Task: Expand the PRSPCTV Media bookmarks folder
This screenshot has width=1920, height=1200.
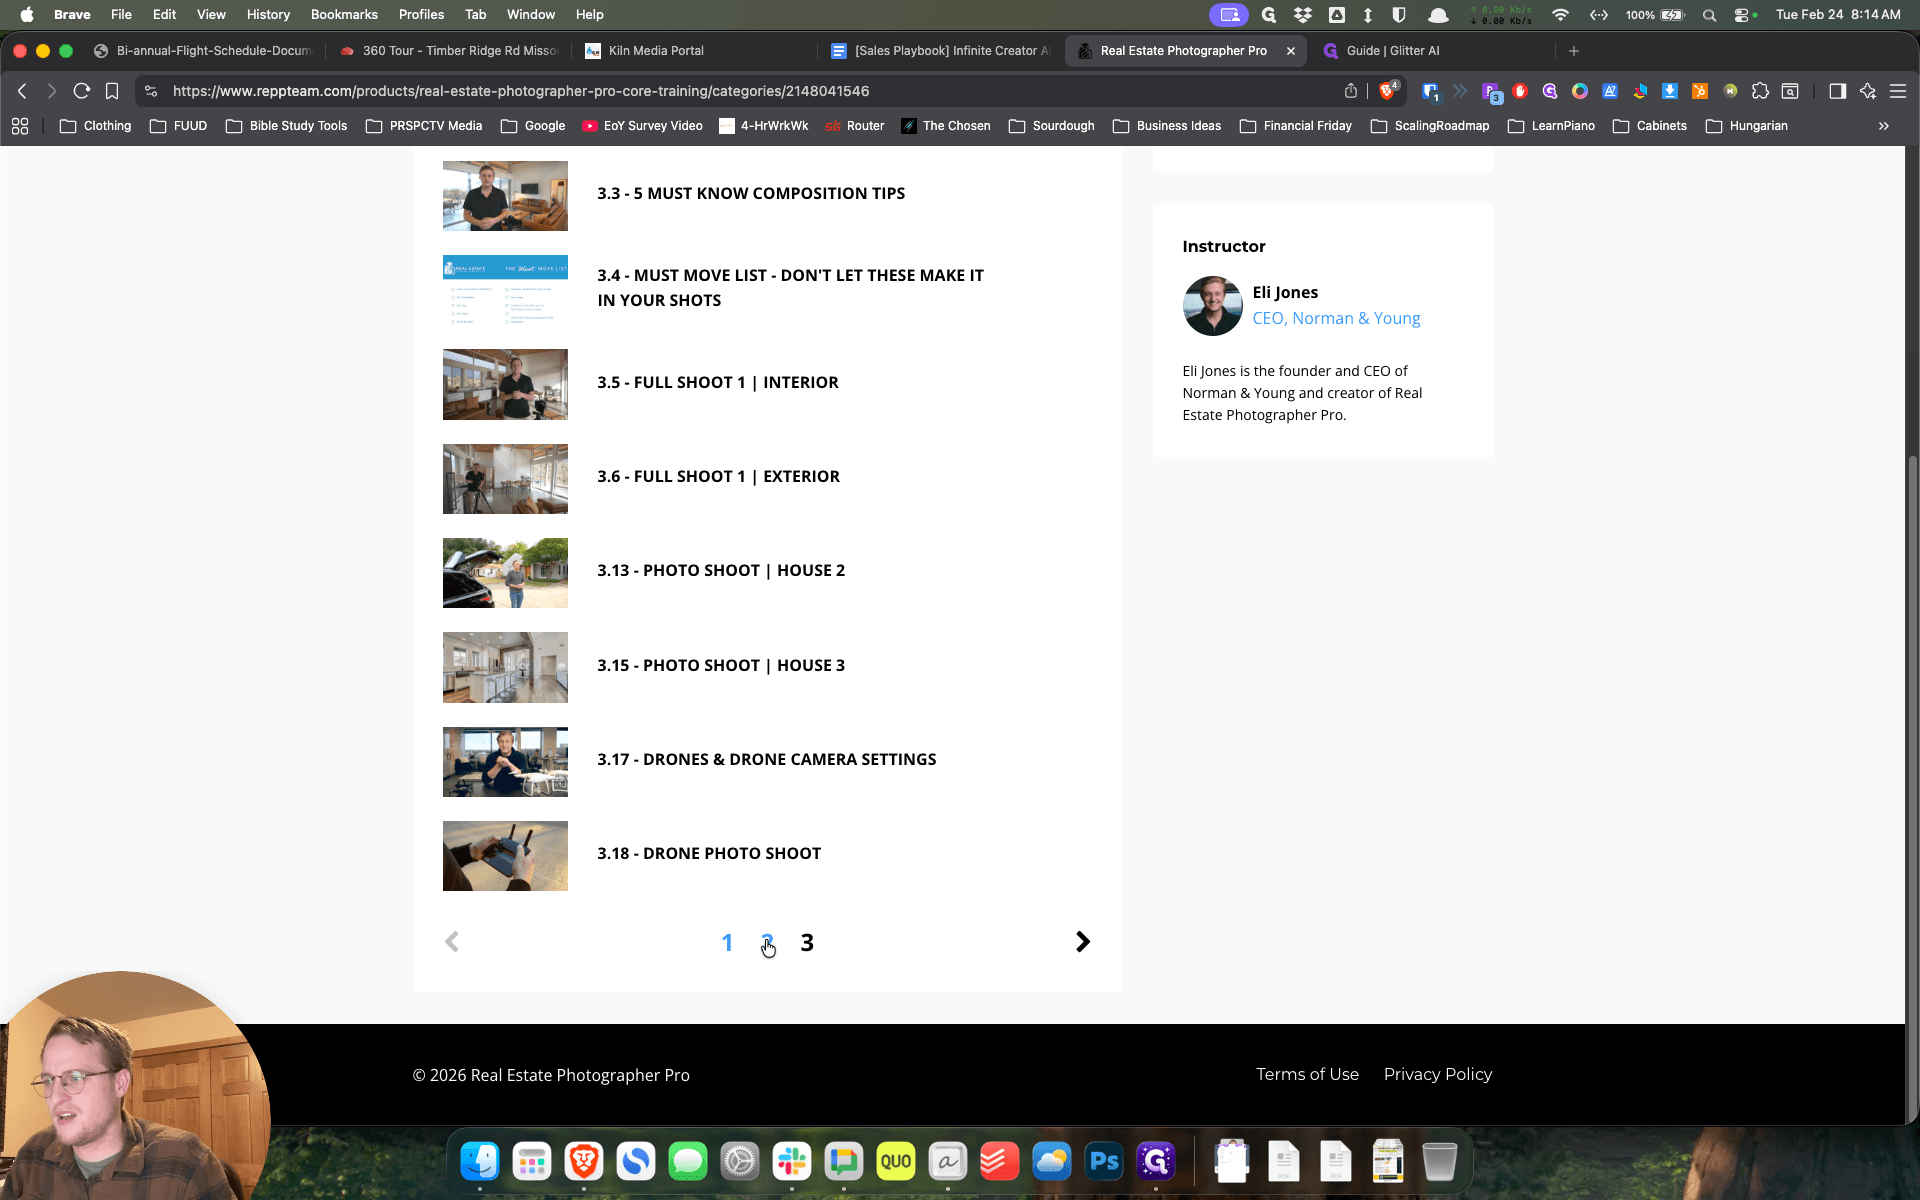Action: (424, 126)
